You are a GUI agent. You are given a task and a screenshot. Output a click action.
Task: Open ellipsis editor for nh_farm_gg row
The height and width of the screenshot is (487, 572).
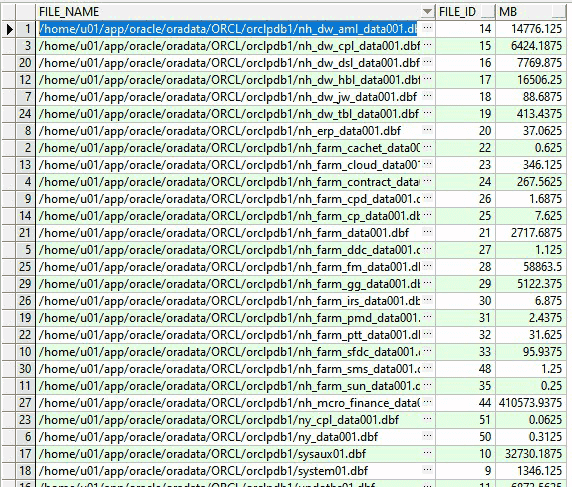click(x=428, y=284)
